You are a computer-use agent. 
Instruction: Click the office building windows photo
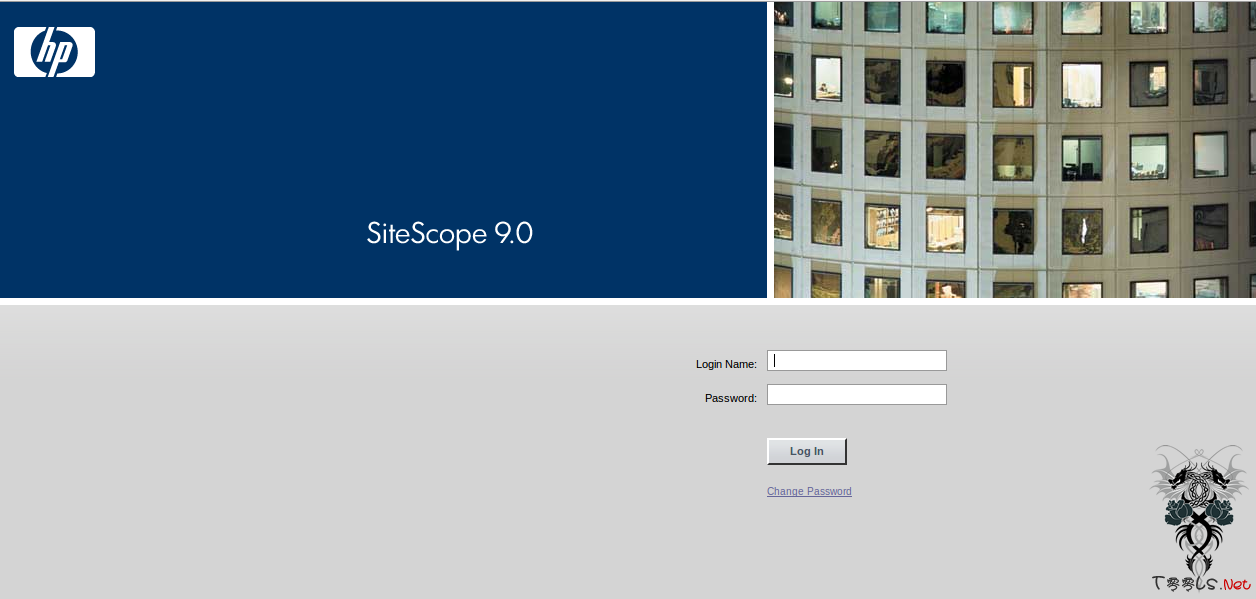point(1015,150)
